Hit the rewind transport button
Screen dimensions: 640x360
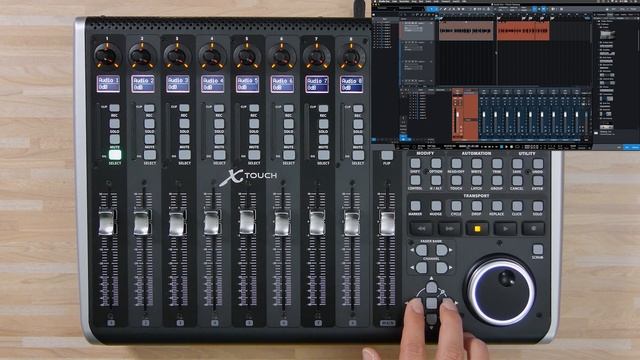click(x=421, y=229)
